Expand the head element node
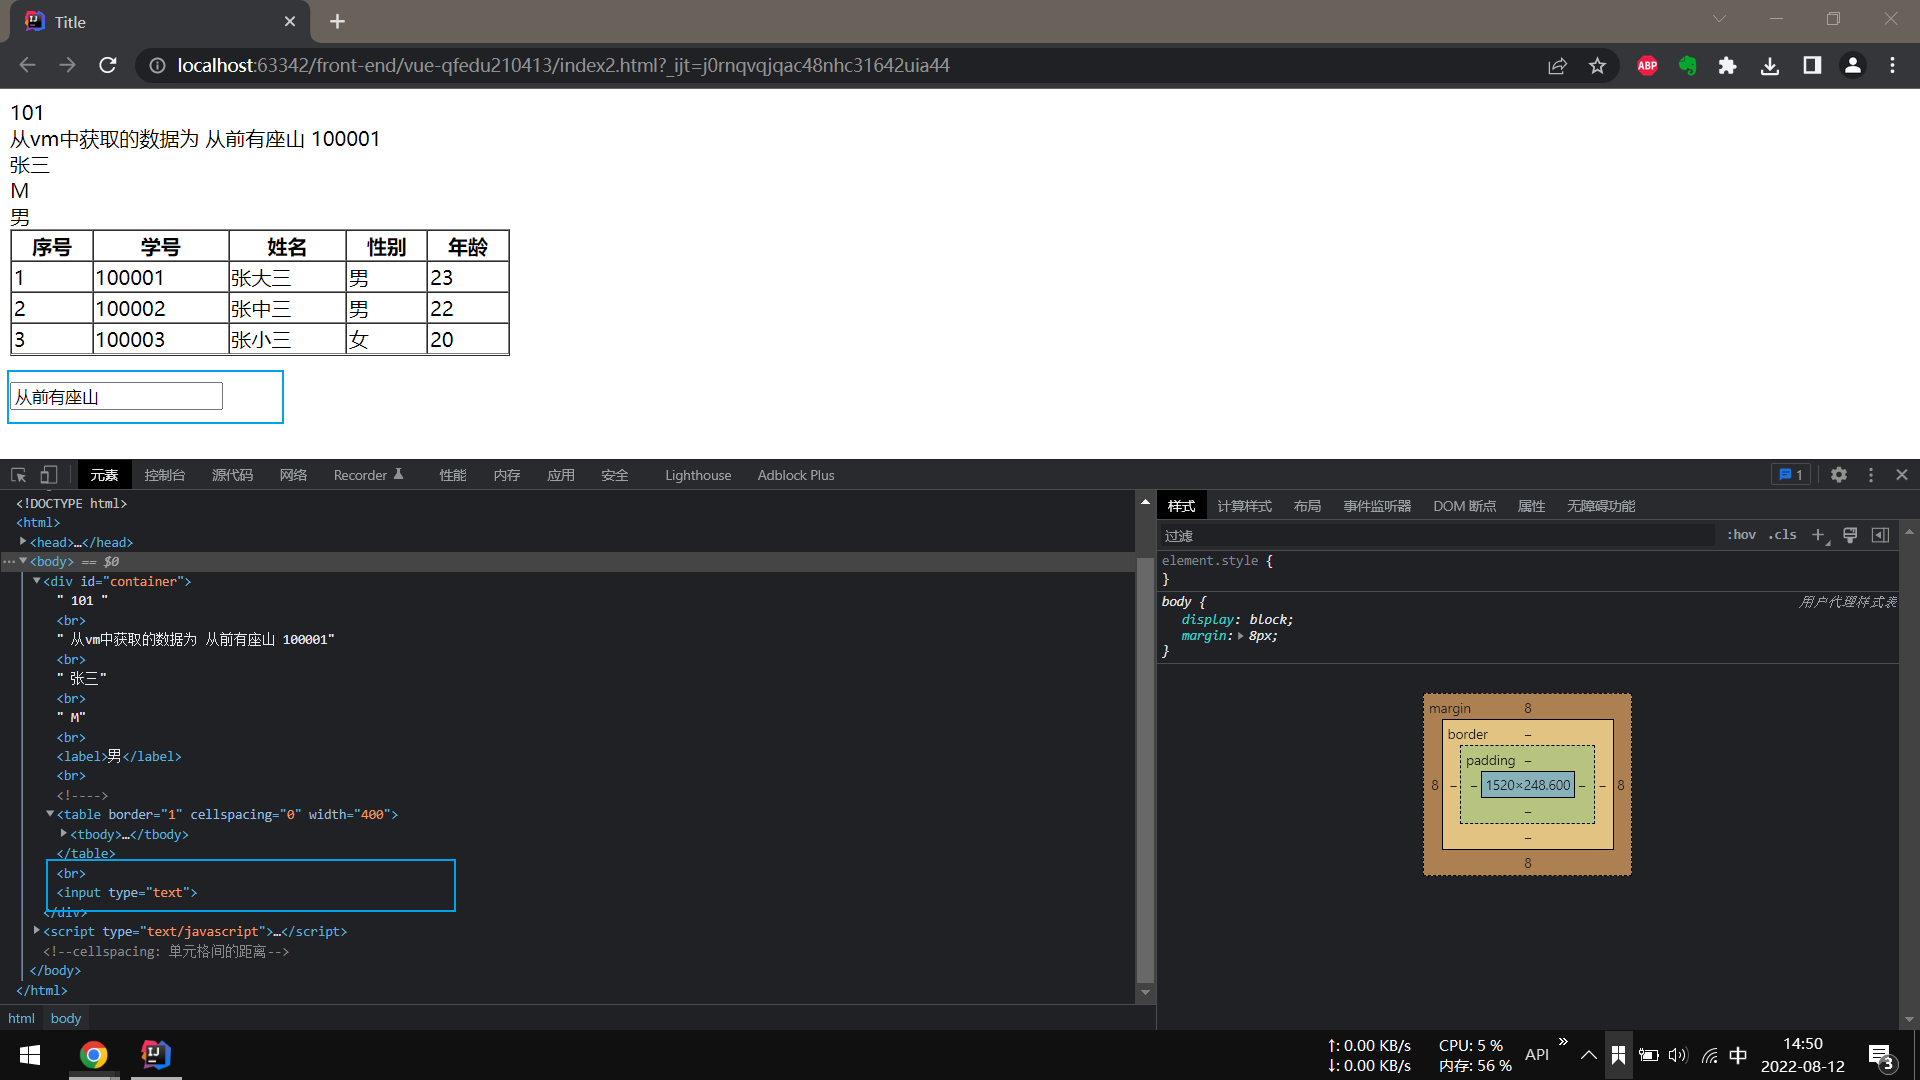 pyautogui.click(x=23, y=541)
